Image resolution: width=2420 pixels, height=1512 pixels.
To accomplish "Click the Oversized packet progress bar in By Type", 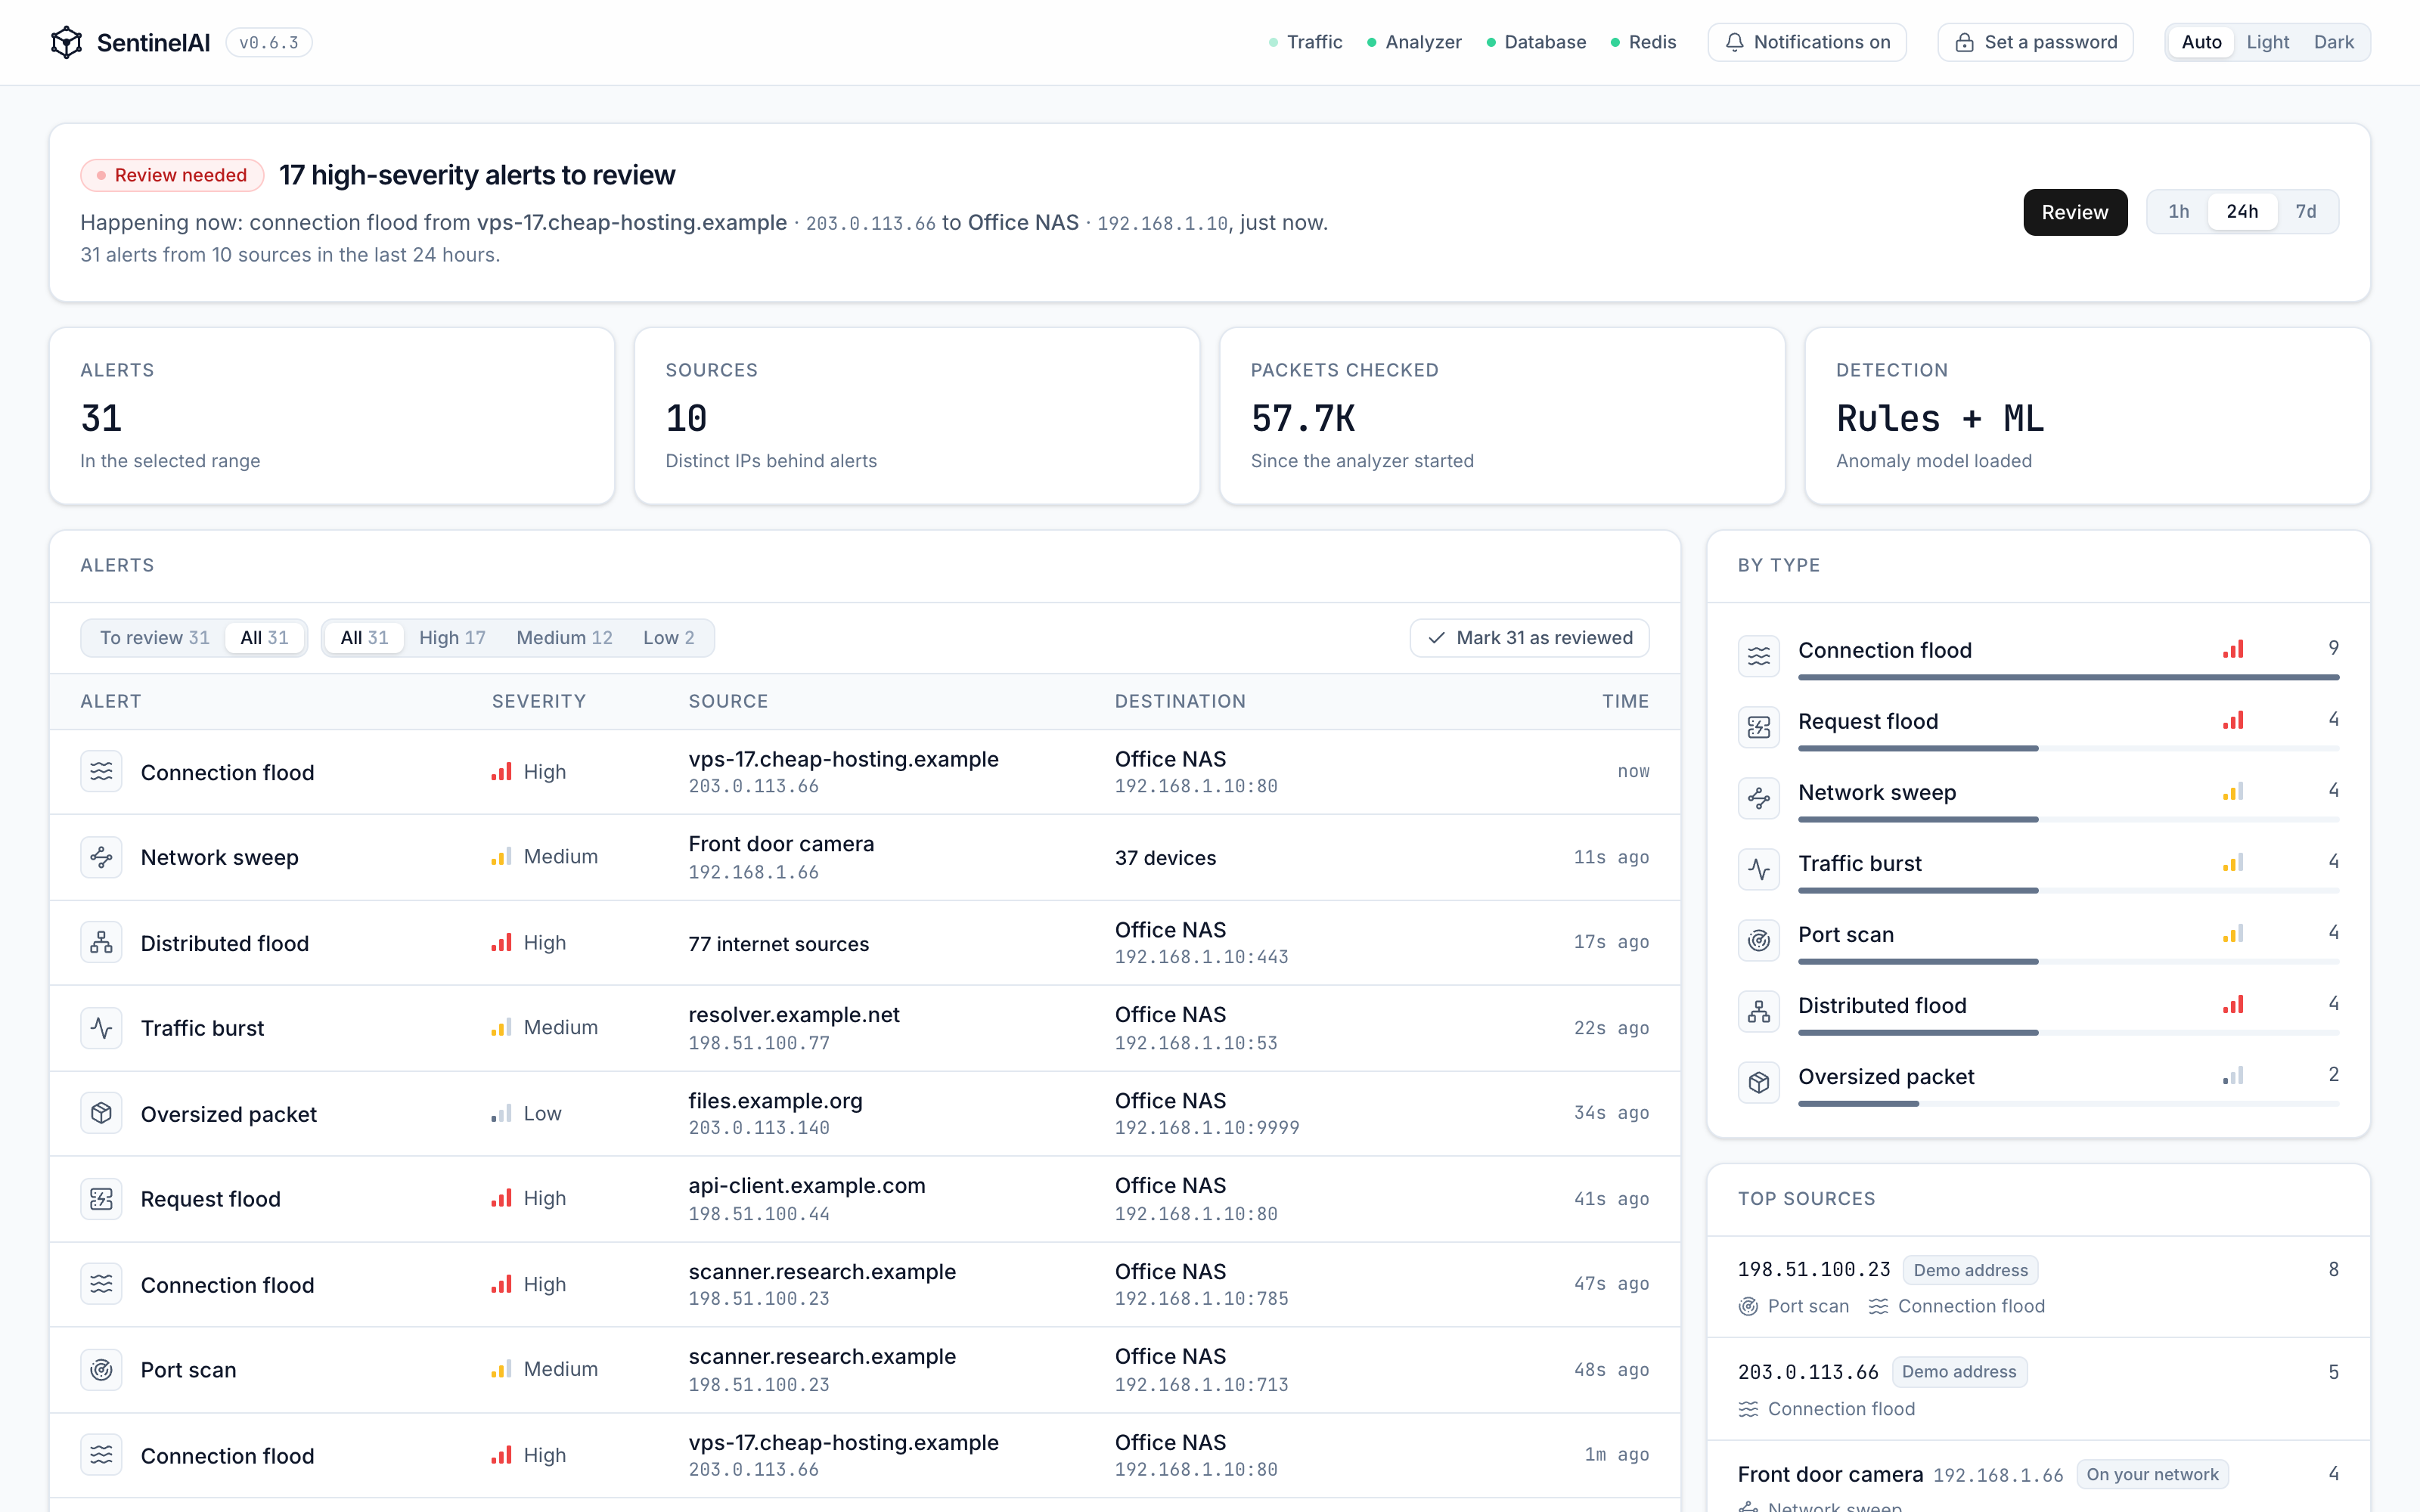I will (2068, 1104).
